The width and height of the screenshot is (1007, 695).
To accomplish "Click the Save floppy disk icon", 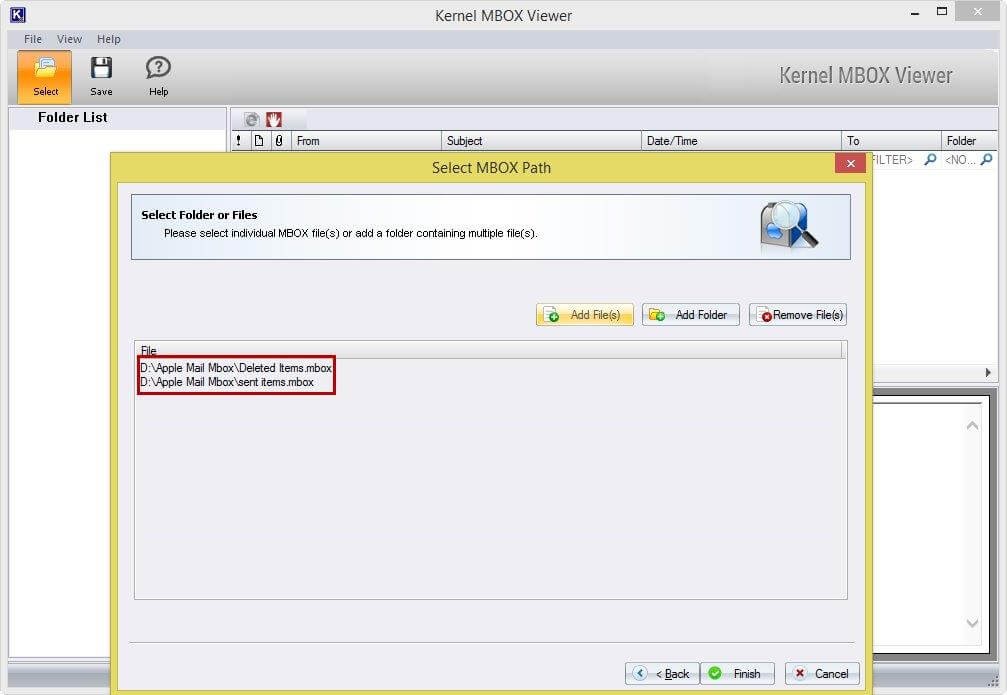I will point(101,68).
